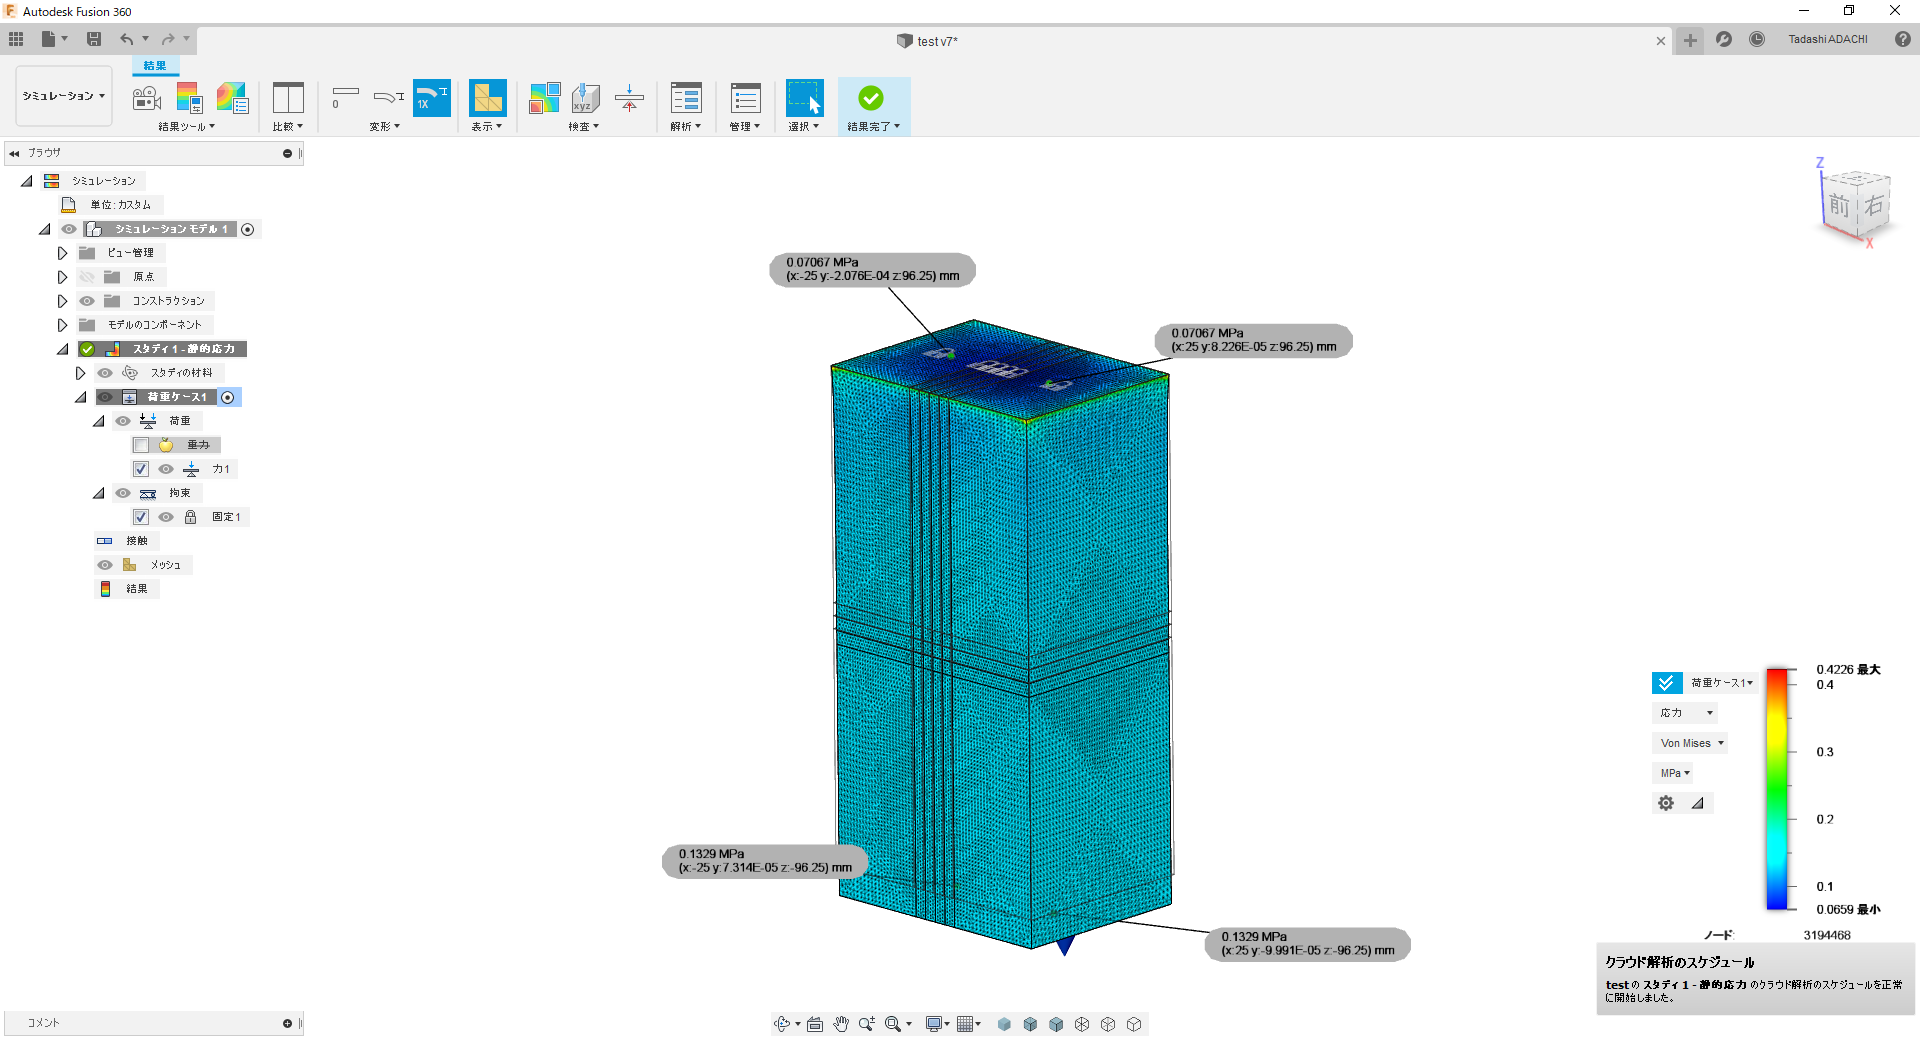Uncheck the Force 1 load checkbox
Viewport: 1920px width, 1040px height.
pyautogui.click(x=141, y=469)
